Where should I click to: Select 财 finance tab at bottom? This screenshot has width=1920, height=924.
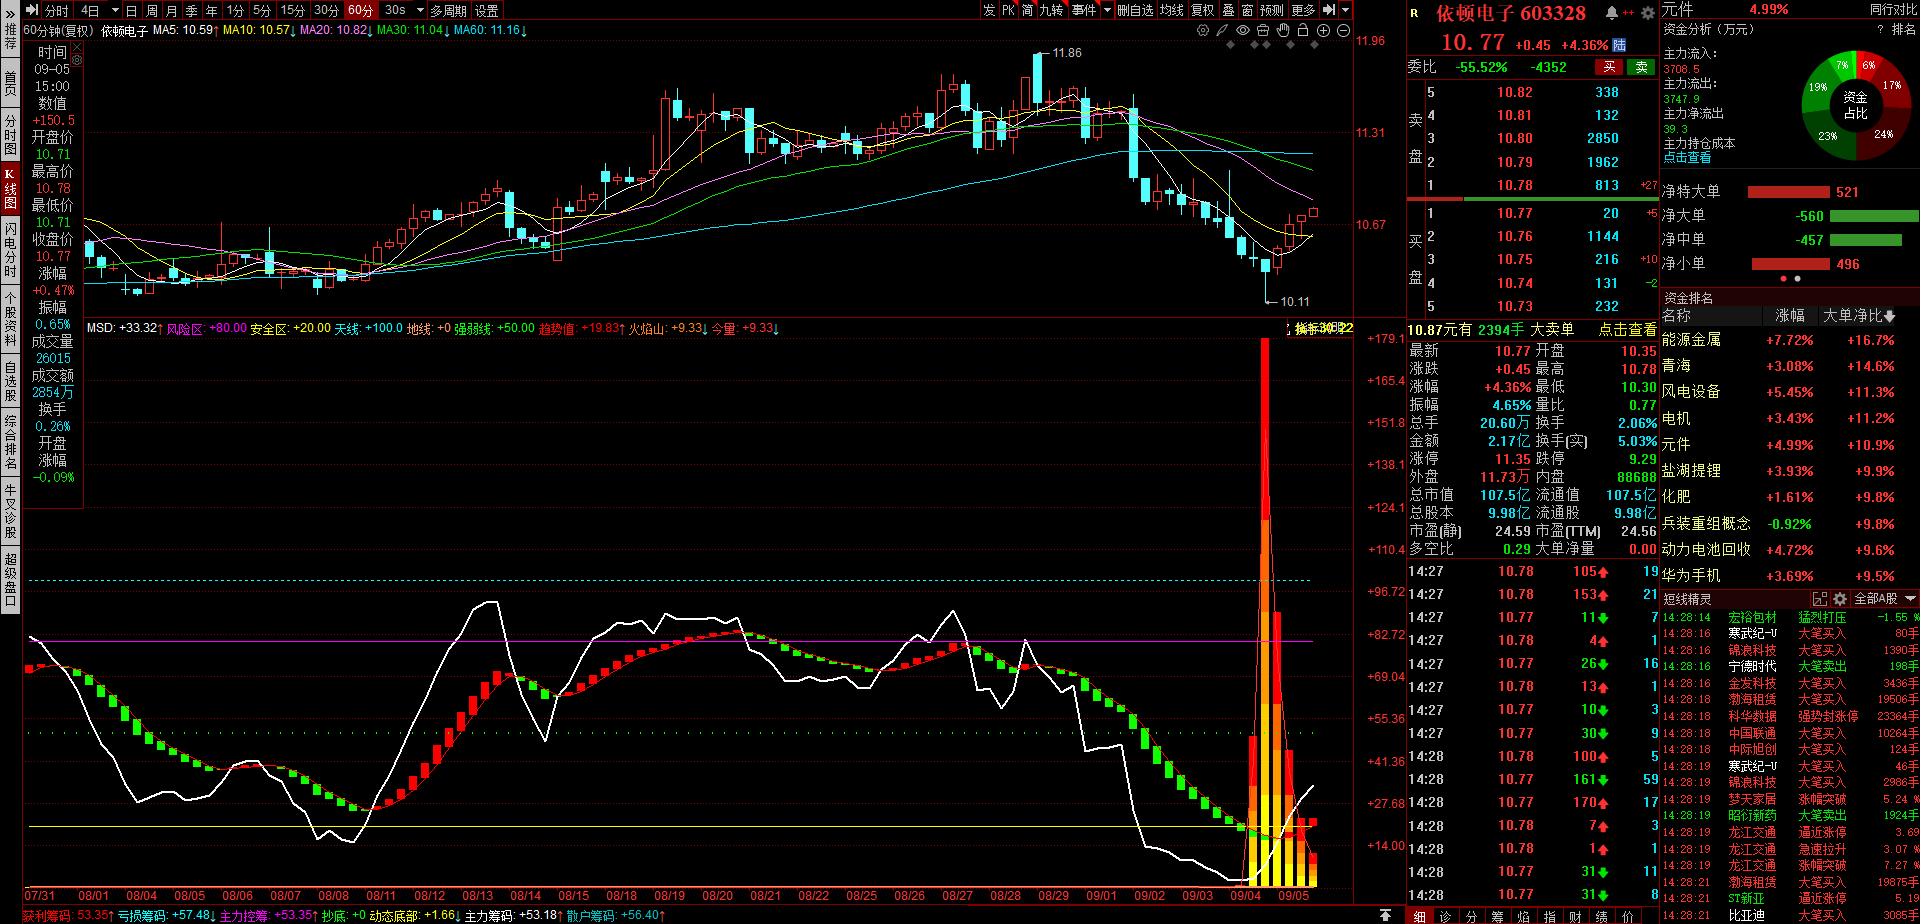(x=1575, y=916)
